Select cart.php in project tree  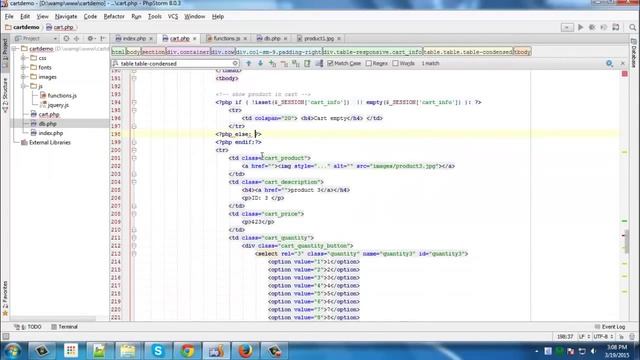click(x=49, y=114)
